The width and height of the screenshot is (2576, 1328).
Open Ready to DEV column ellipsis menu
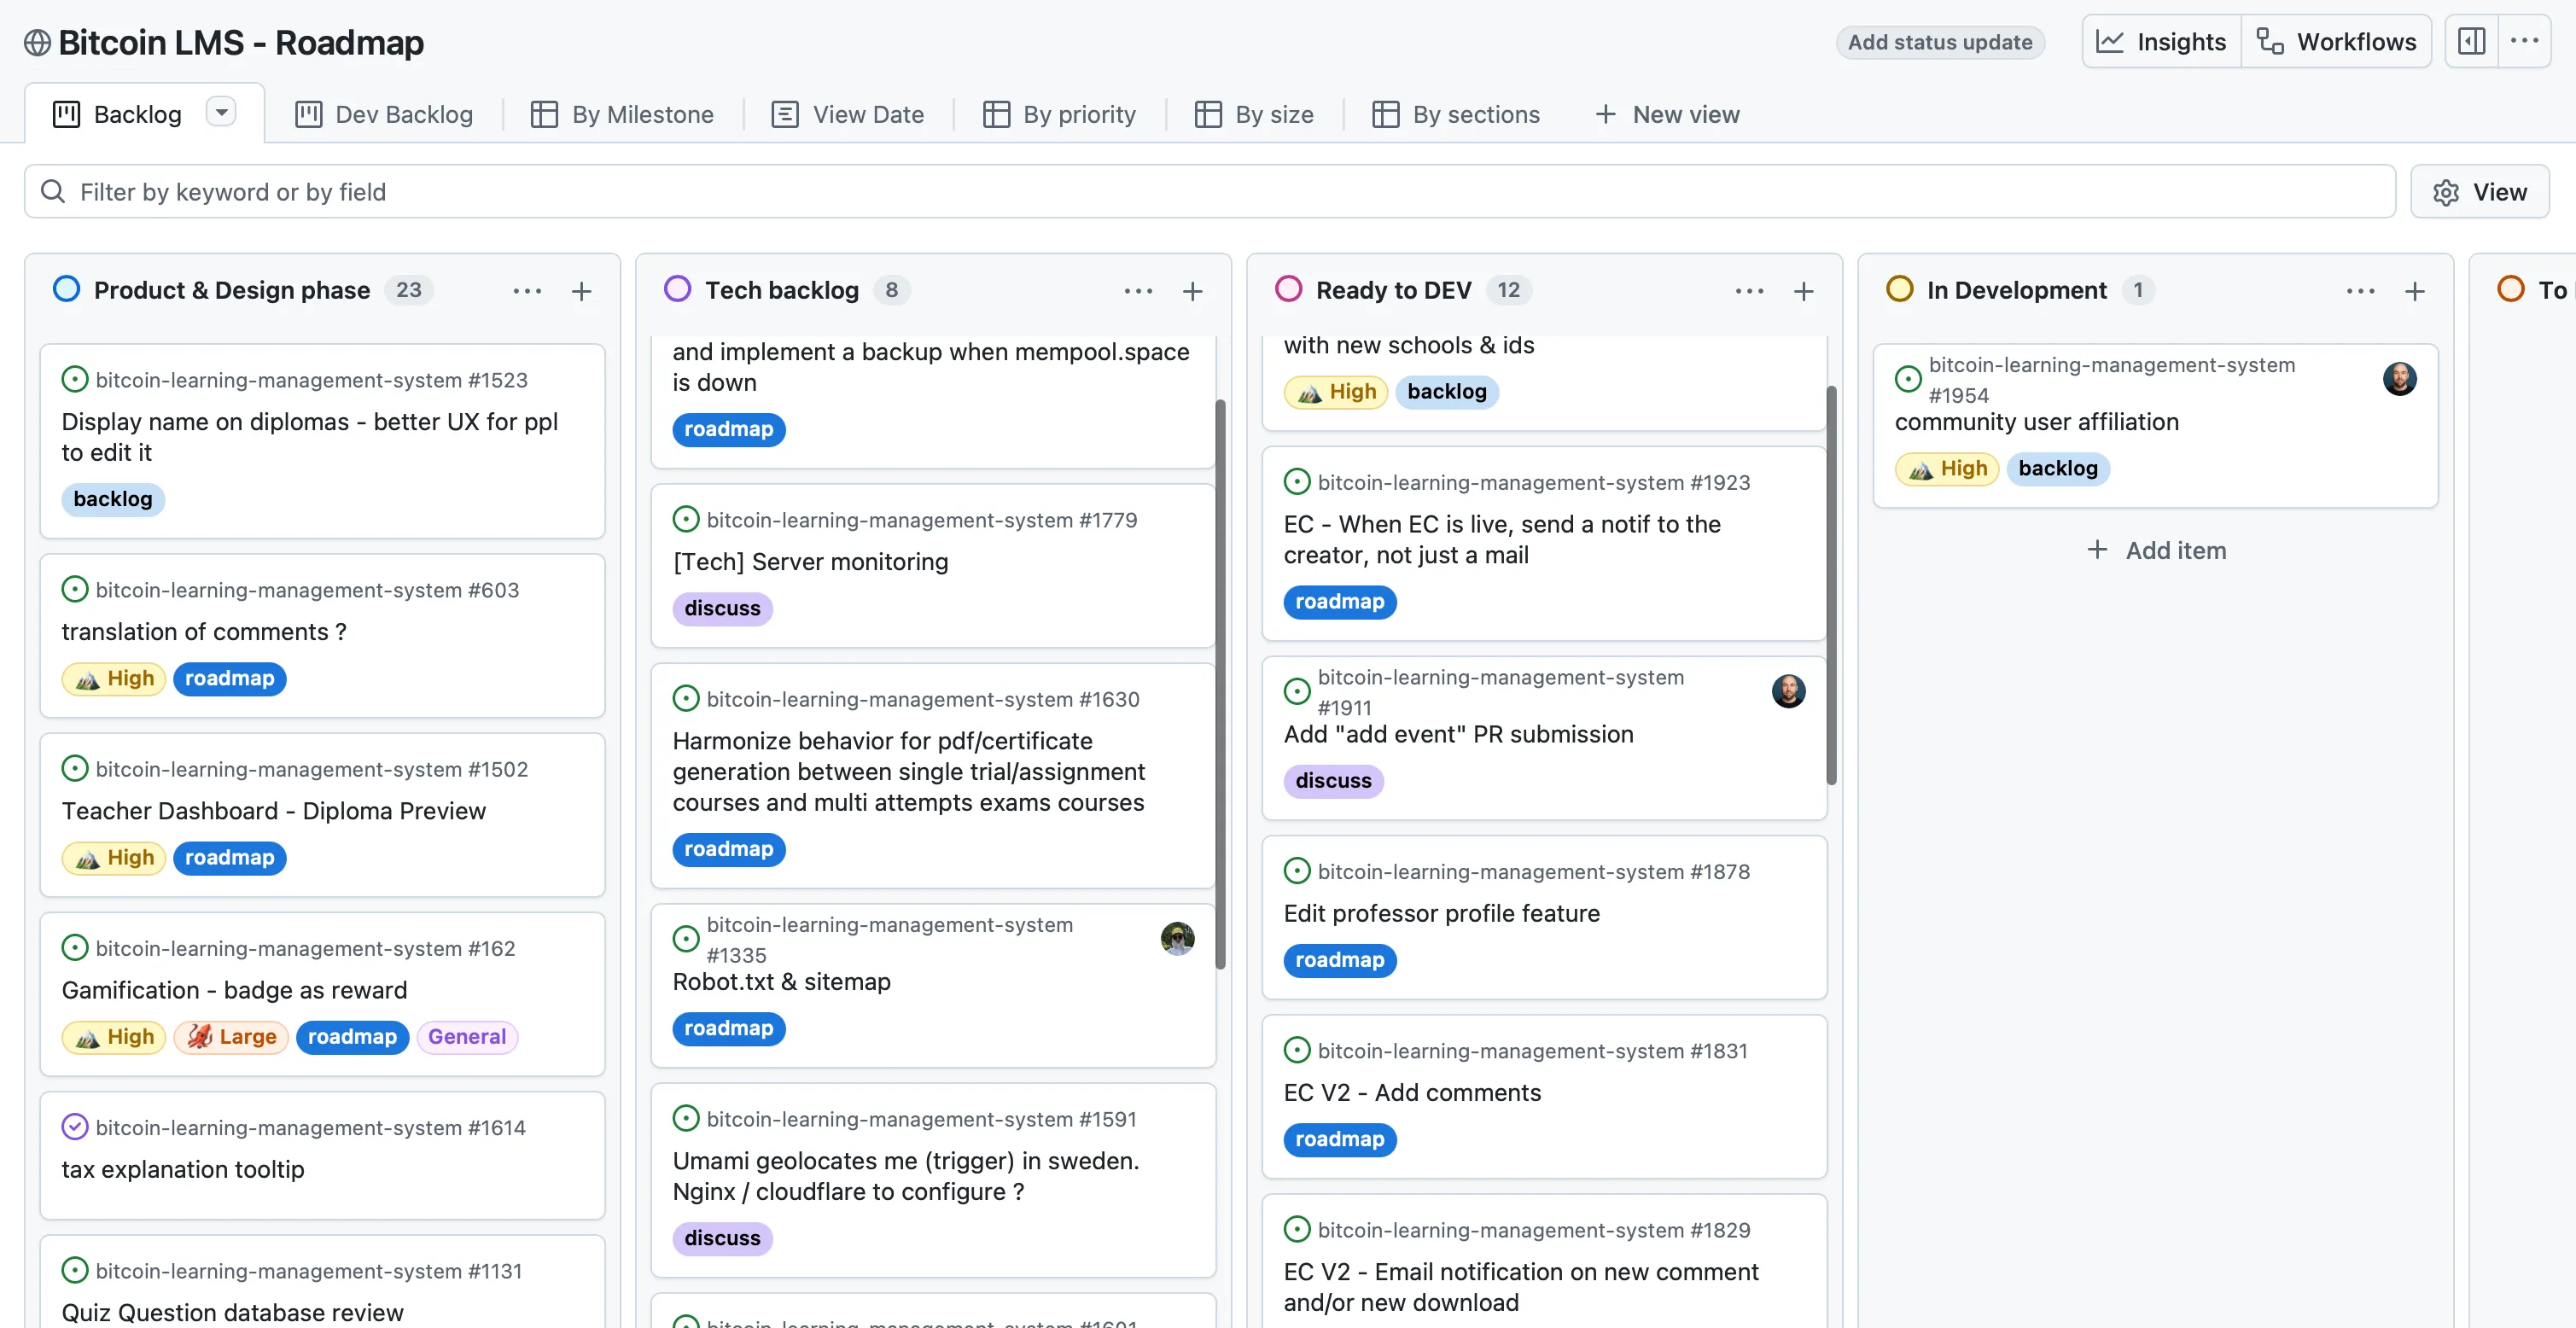pos(1749,291)
